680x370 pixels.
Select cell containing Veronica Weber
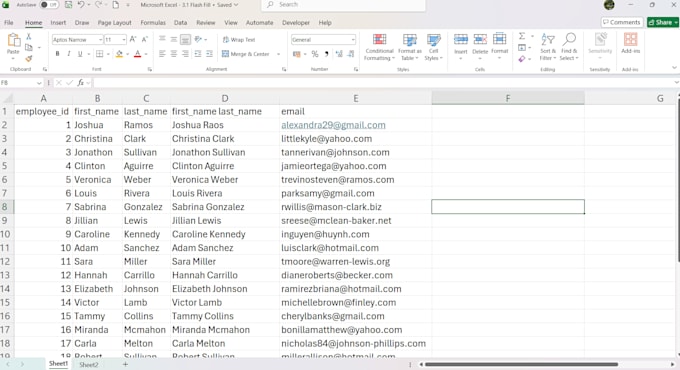225,180
